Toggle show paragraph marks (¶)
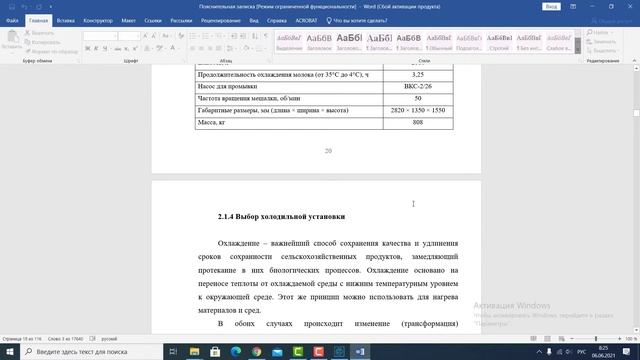Screen dimensions: 640x360 click(x=266, y=36)
